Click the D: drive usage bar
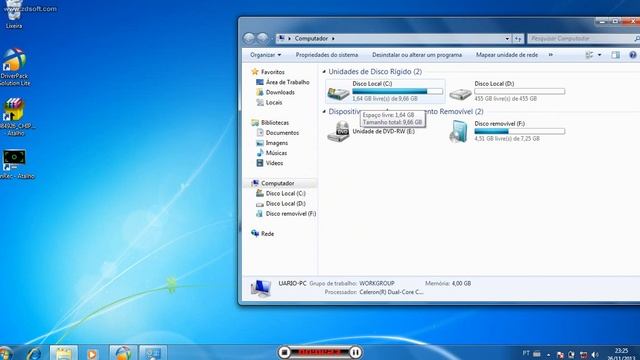640x360 pixels. [520, 91]
